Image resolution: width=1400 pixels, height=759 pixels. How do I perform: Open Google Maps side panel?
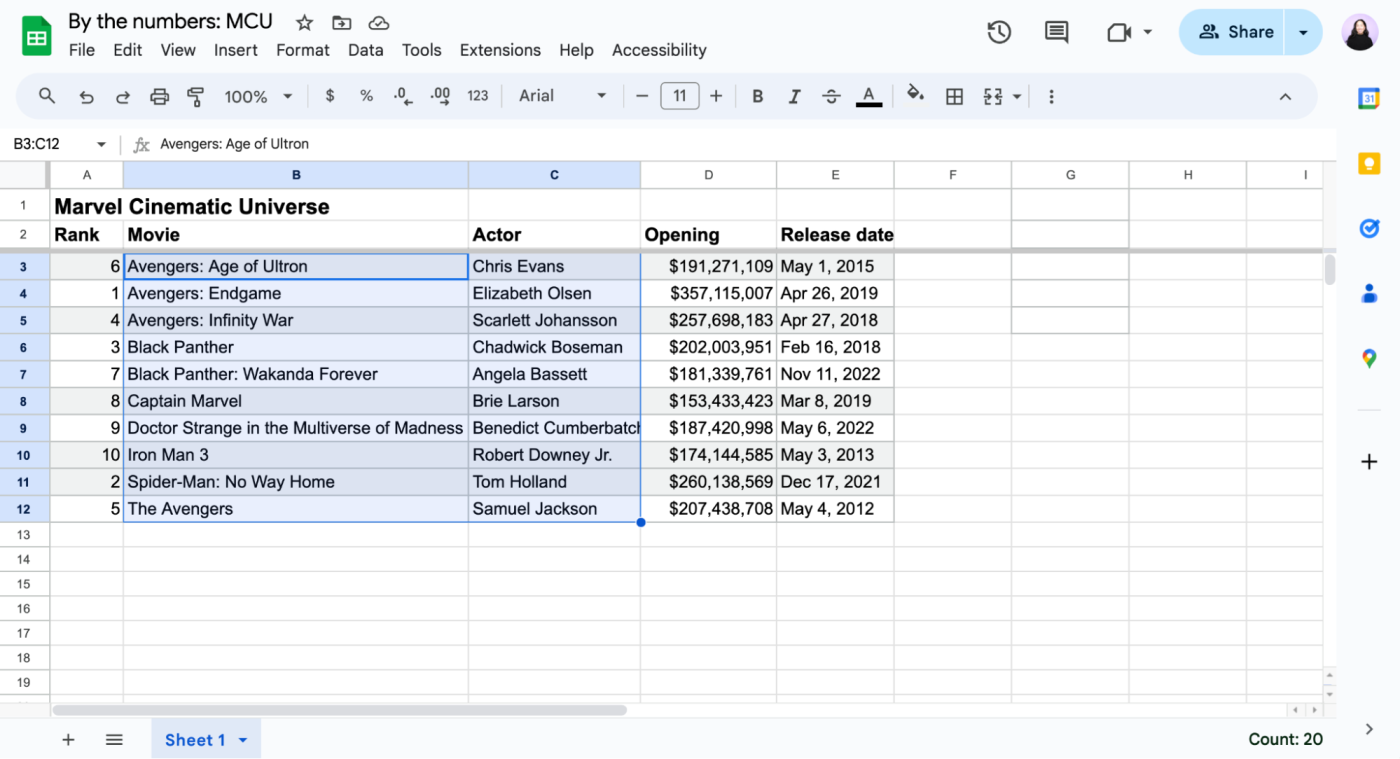[x=1369, y=358]
